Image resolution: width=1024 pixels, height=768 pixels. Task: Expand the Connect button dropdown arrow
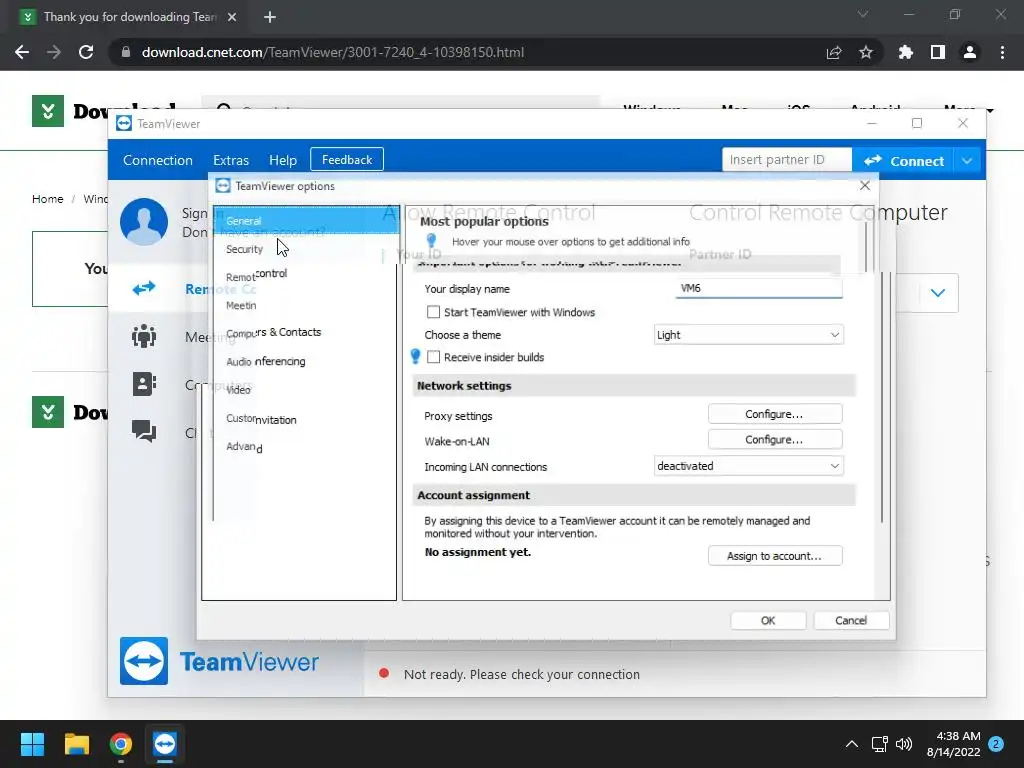[967, 161]
